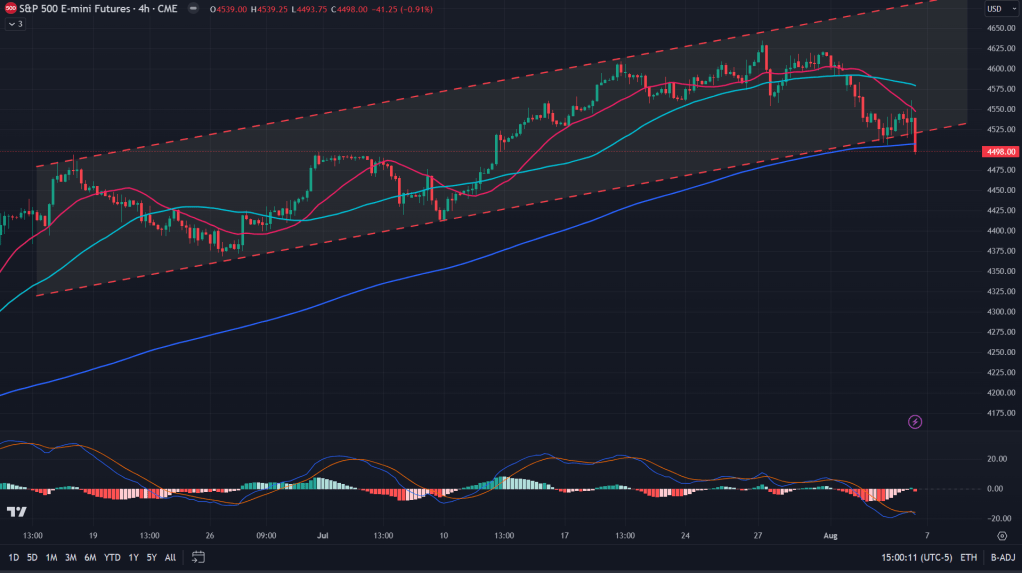Select the 1D time range
This screenshot has width=1022, height=573.
point(14,557)
